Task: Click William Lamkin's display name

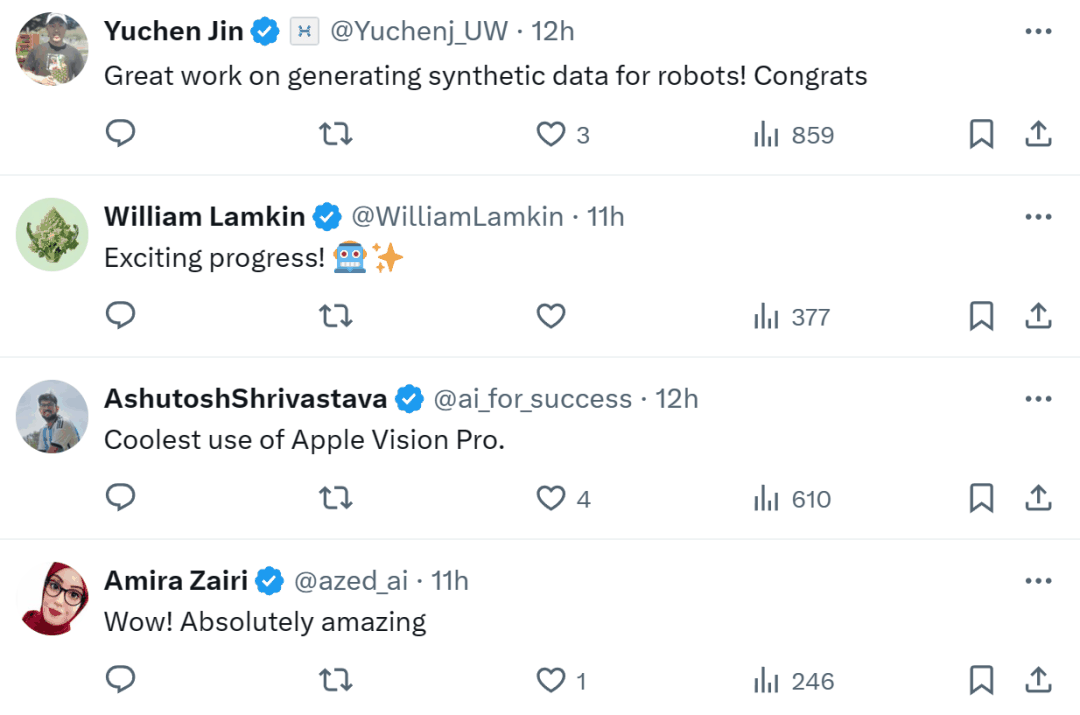Action: coord(204,216)
